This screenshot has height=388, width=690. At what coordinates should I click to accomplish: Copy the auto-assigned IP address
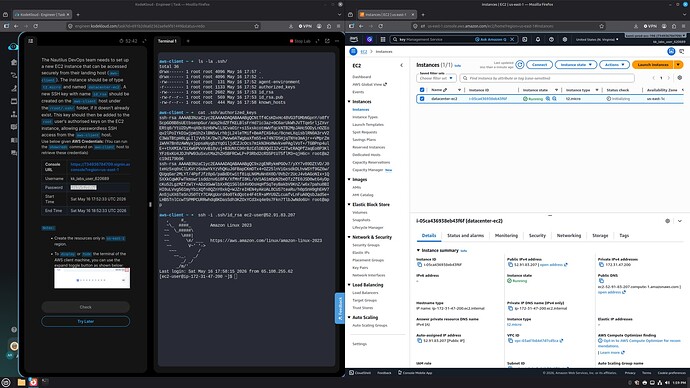click(x=419, y=340)
